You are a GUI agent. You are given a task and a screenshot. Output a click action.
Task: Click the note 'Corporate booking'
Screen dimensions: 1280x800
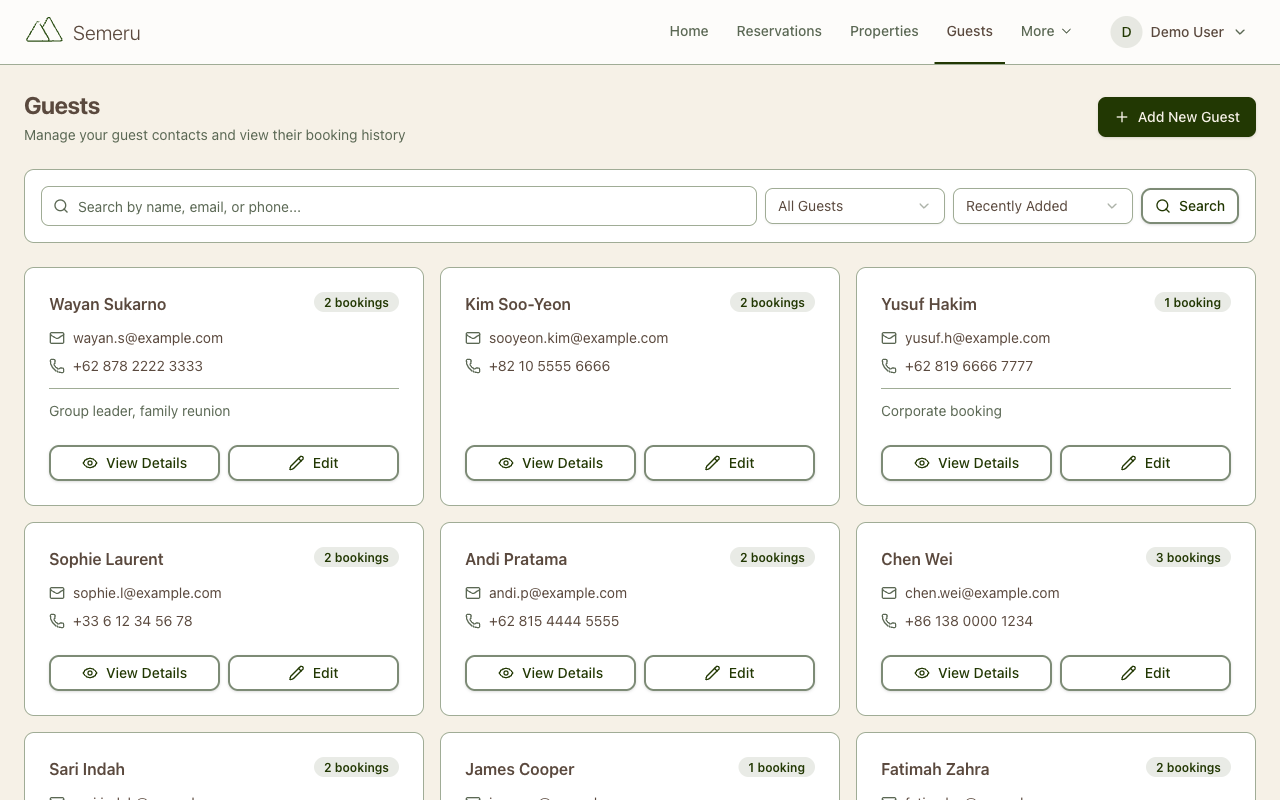(x=941, y=411)
